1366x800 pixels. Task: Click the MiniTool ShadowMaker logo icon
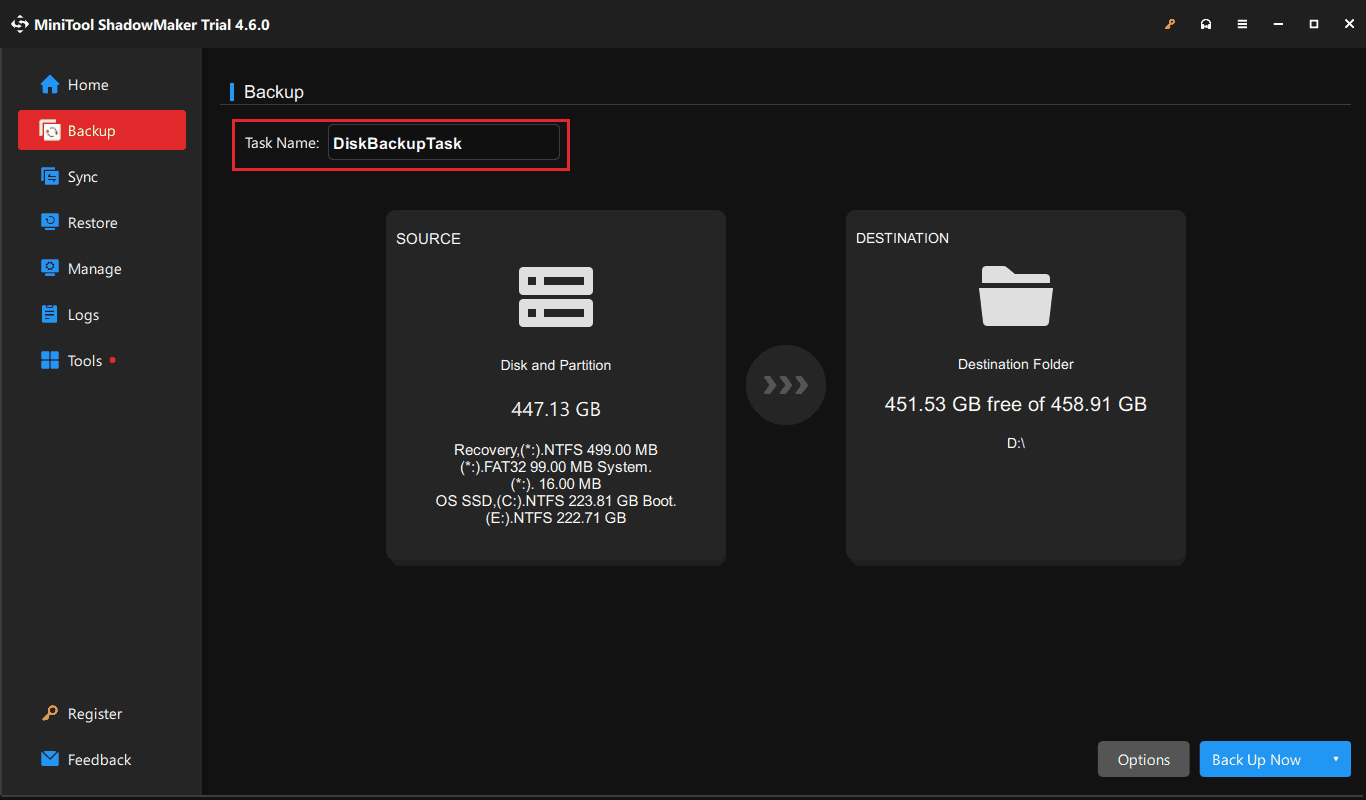tap(20, 24)
